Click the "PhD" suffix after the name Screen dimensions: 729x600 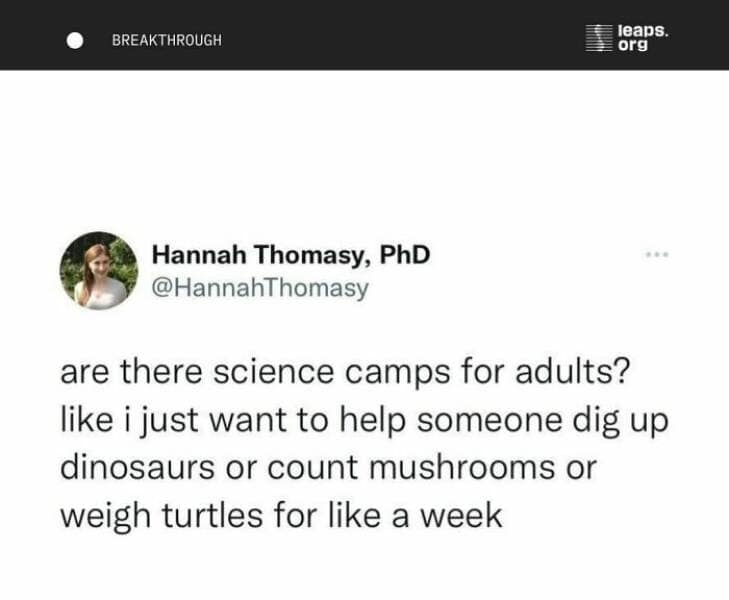[x=405, y=255]
